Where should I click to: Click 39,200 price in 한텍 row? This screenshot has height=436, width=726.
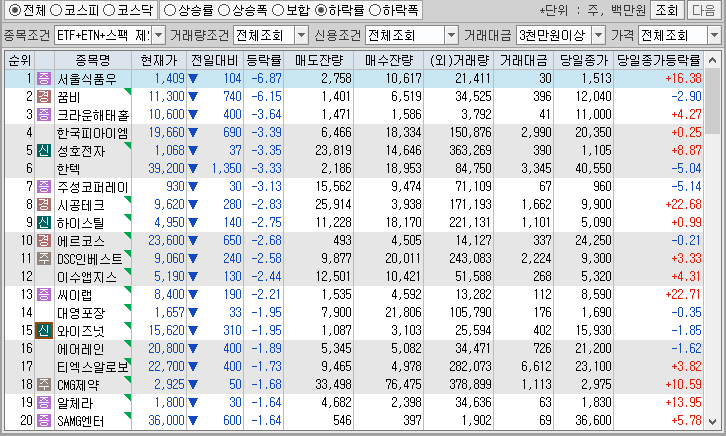tap(166, 168)
